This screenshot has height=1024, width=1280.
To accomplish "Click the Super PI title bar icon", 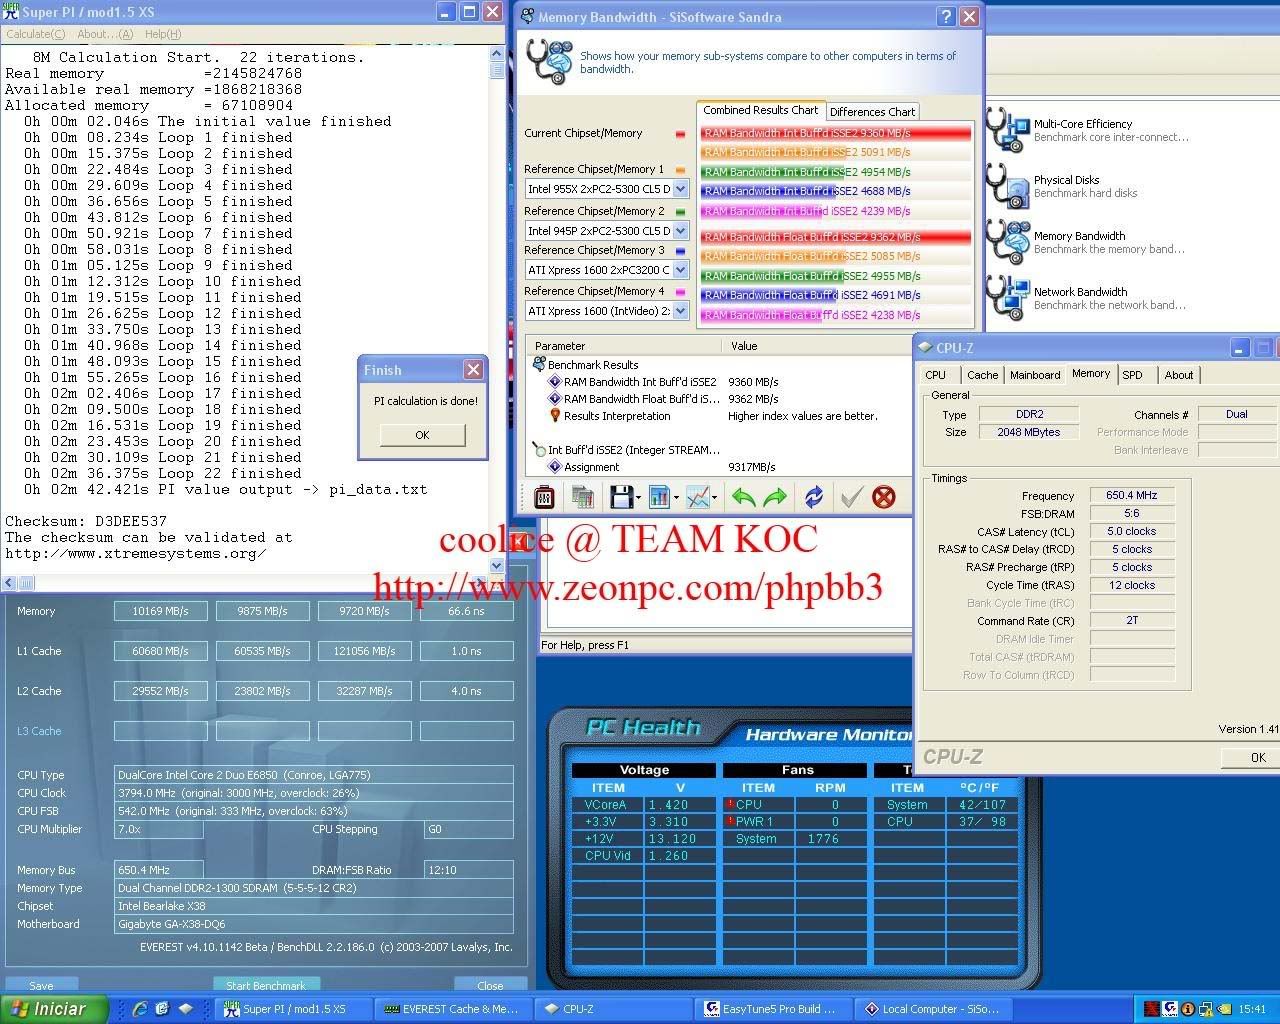I will point(10,11).
